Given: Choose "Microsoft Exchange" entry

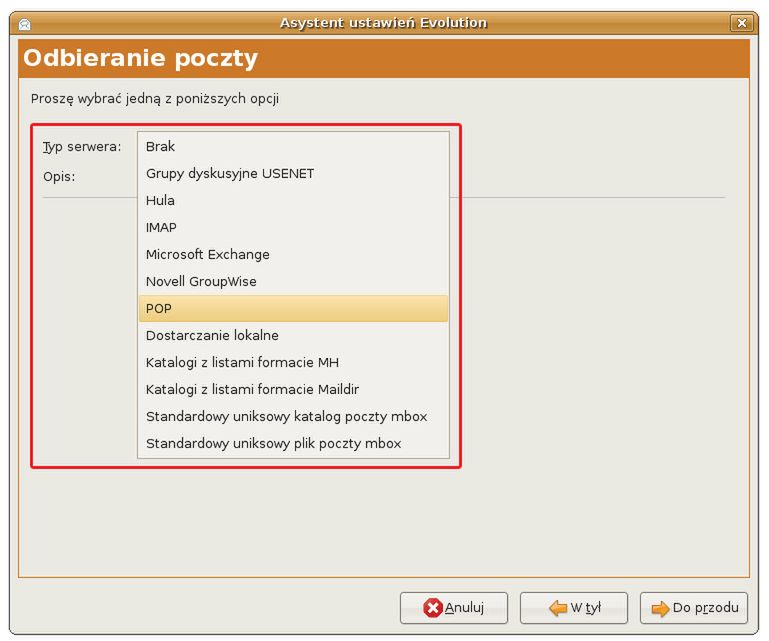Looking at the screenshot, I should pos(293,254).
